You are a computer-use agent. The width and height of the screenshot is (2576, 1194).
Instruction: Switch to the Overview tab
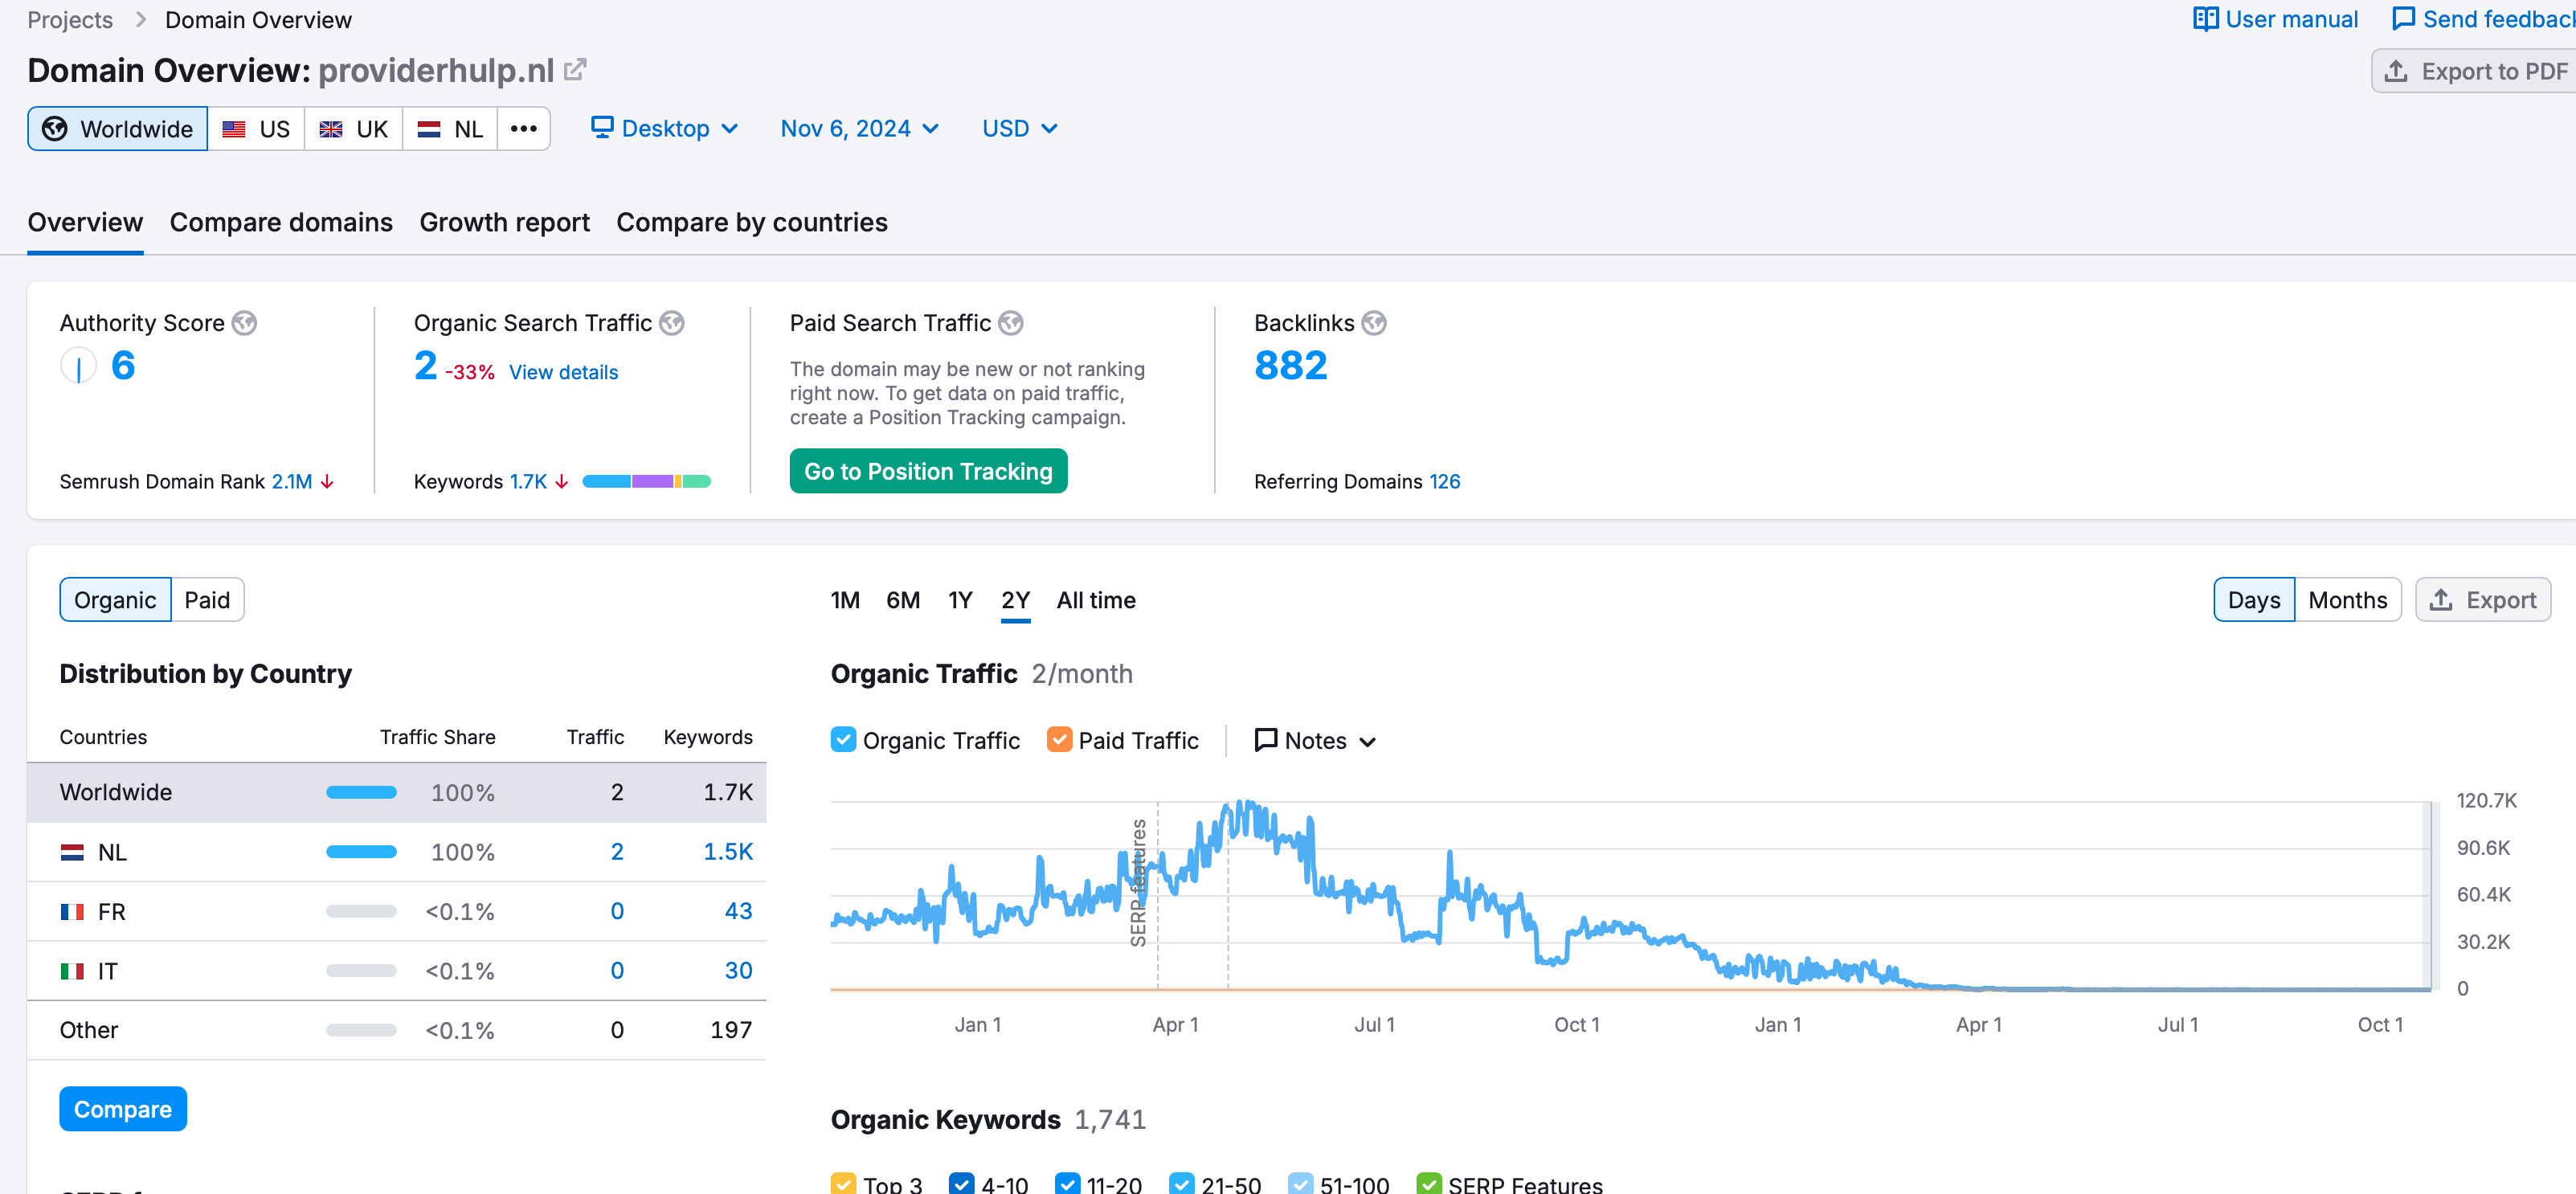tap(85, 222)
